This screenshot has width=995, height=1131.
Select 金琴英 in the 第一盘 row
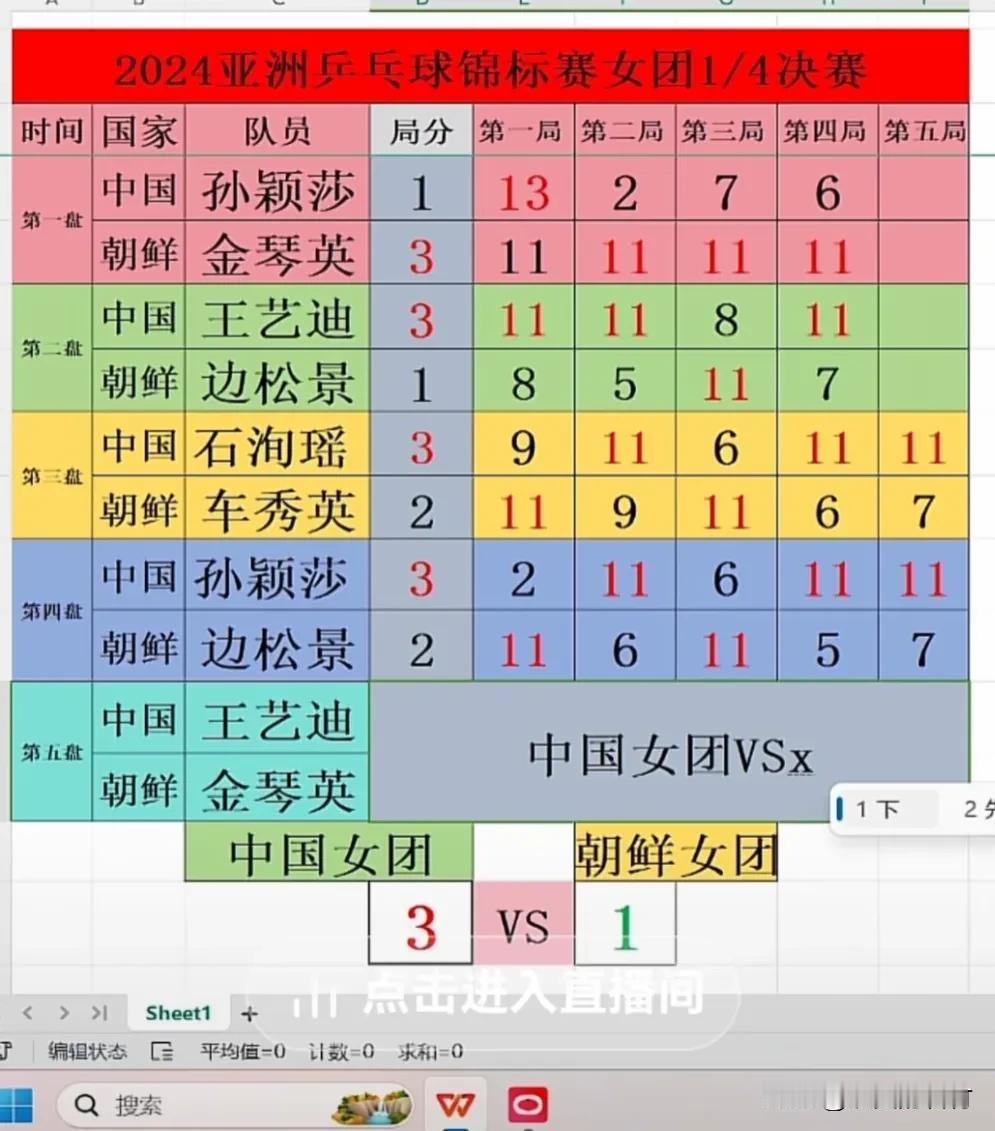click(x=277, y=254)
